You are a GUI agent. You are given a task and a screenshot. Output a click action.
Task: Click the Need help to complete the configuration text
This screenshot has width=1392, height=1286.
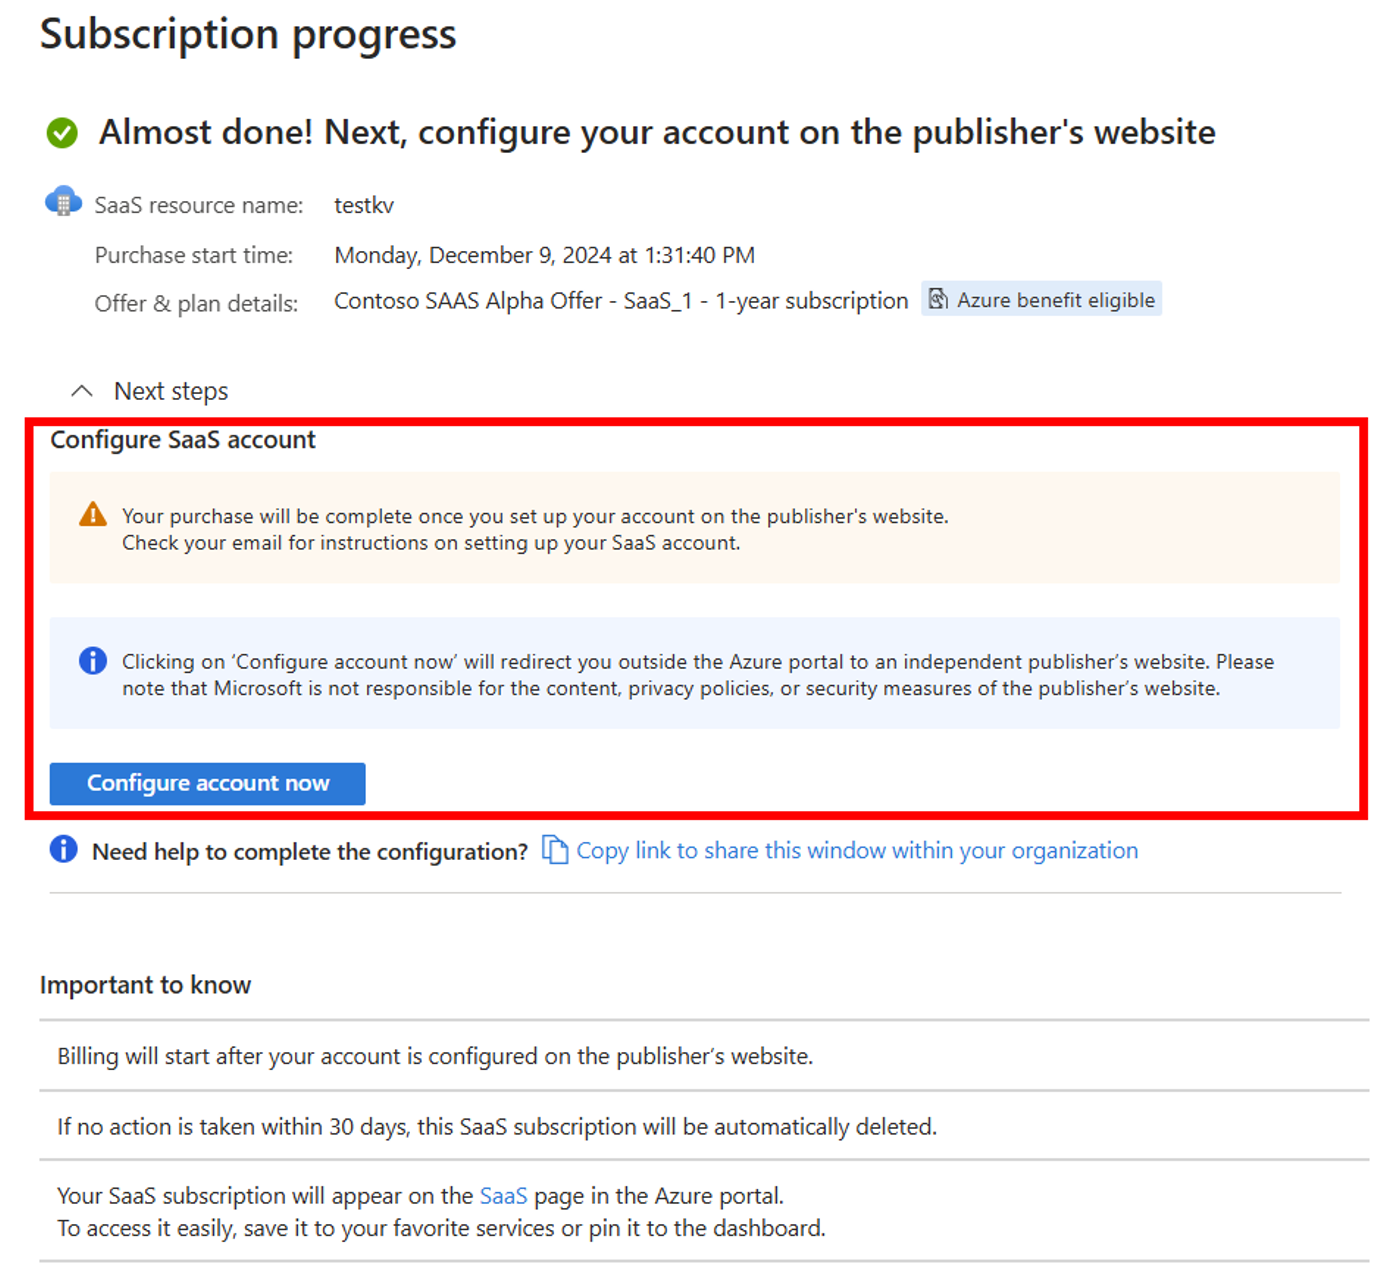(x=310, y=852)
